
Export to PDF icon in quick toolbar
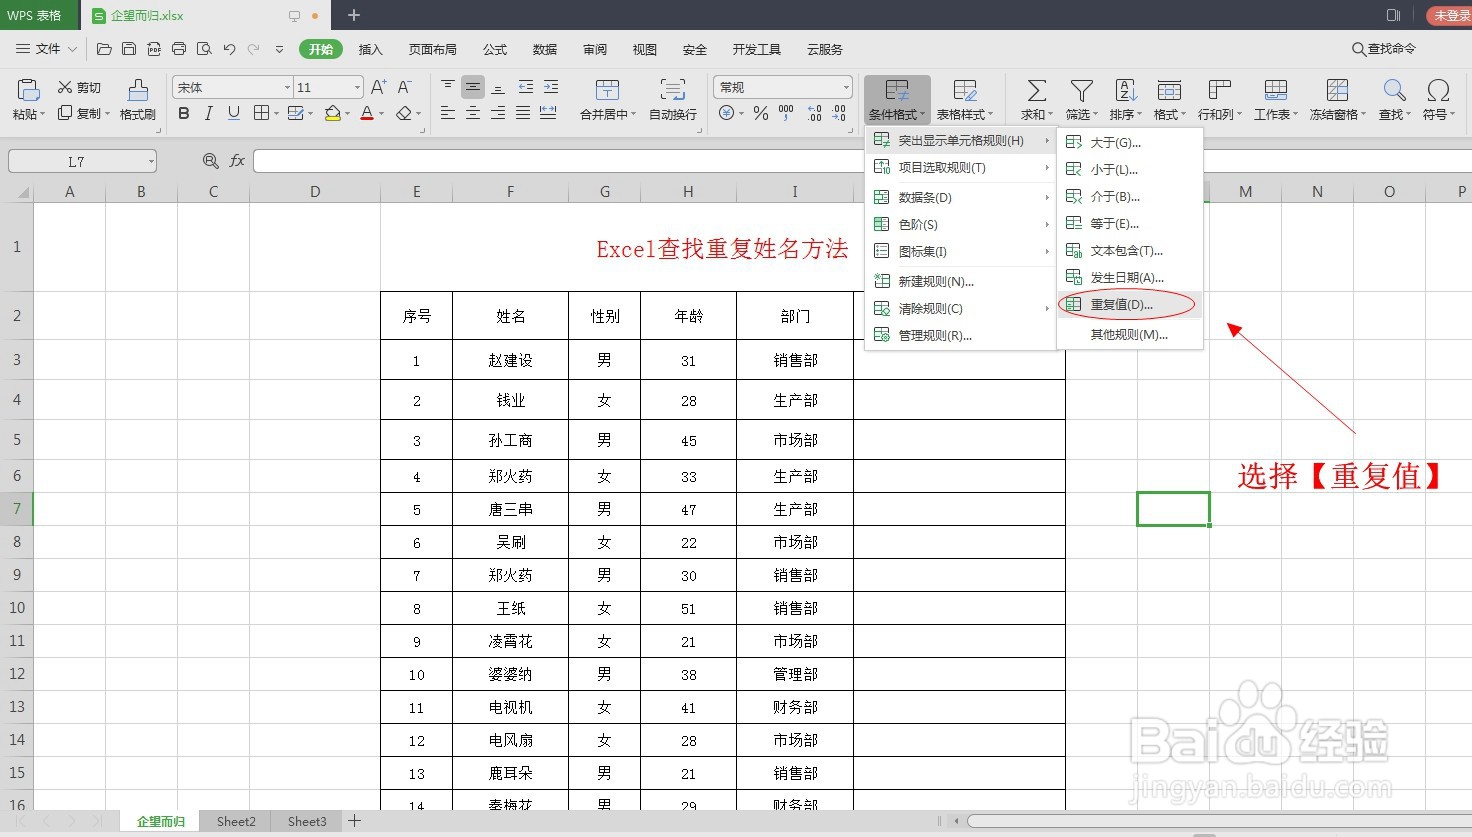coord(154,49)
